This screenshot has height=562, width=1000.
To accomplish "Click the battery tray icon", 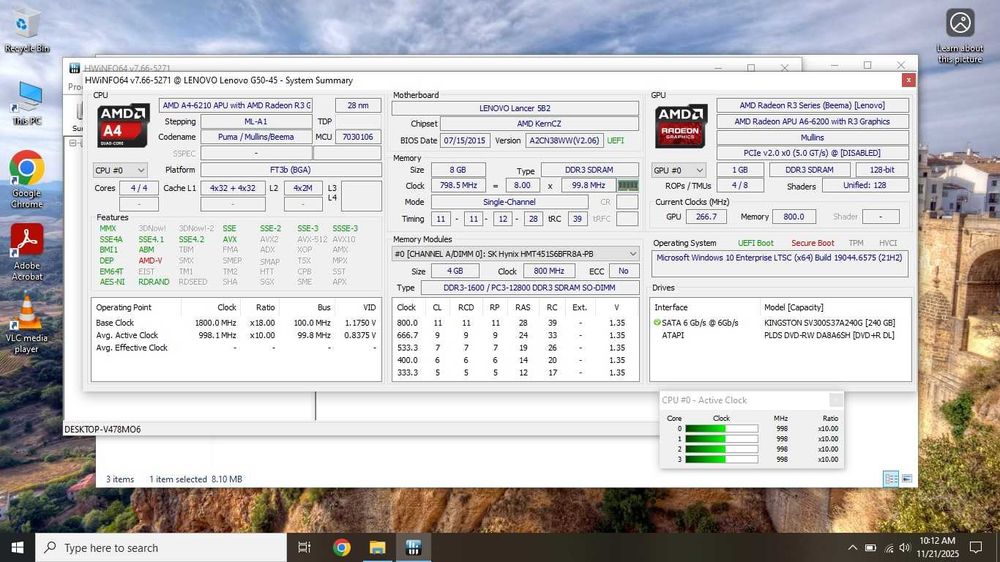I will click(871, 547).
